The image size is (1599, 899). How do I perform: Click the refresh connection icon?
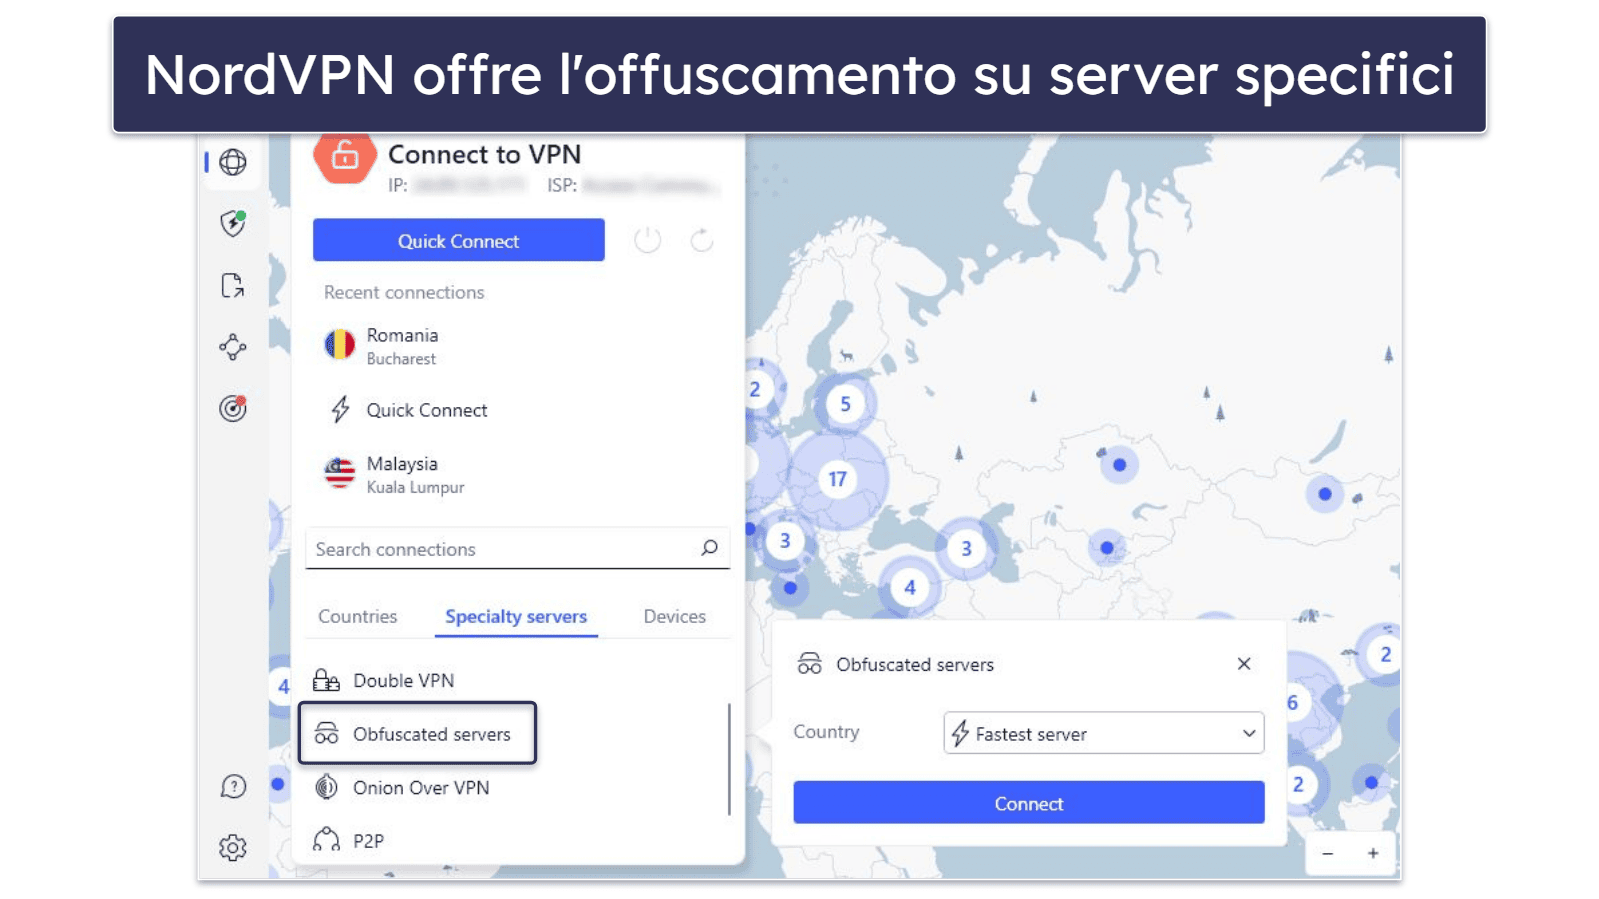coord(702,240)
